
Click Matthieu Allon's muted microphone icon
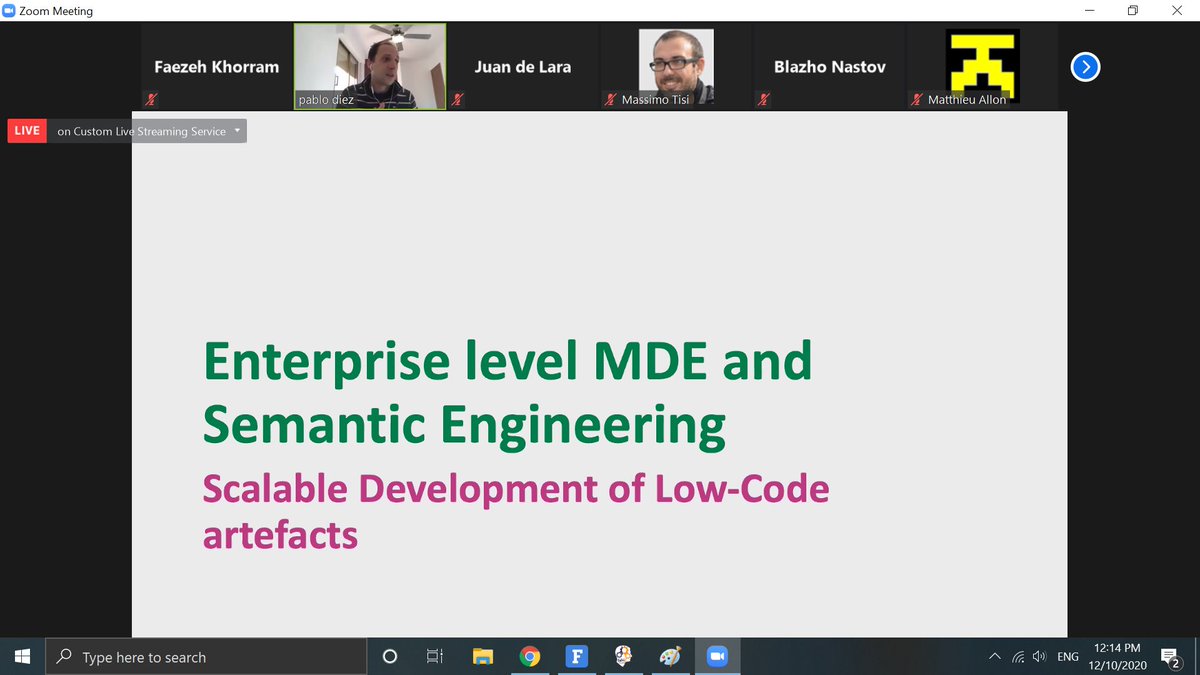[917, 99]
